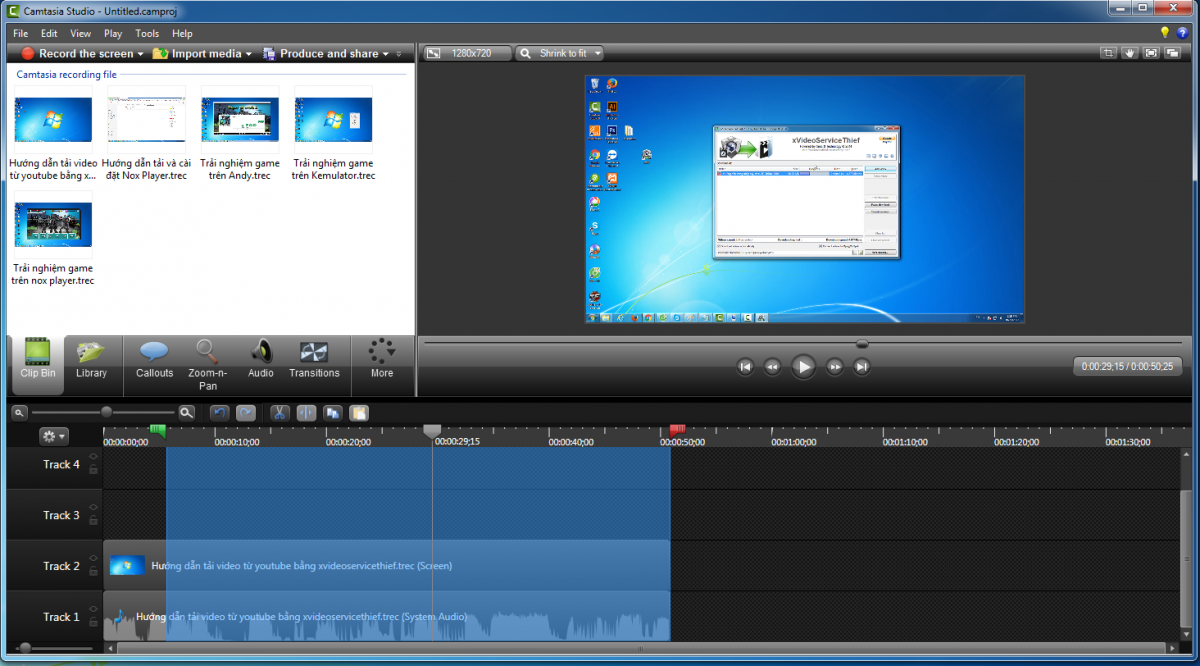Viewport: 1200px width, 666px height.
Task: Open the Transitions panel
Action: point(314,358)
